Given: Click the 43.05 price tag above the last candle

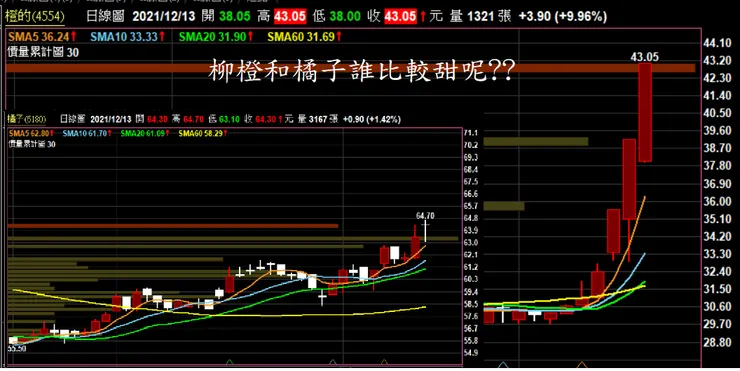Looking at the screenshot, I should click(x=645, y=57).
